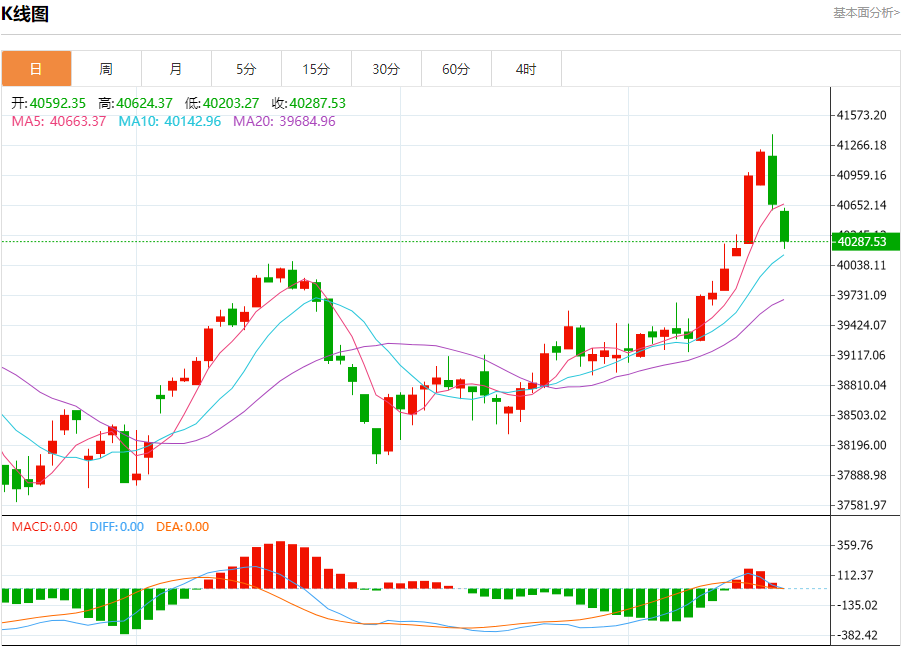Click the 38503.02 price axis label
Viewport: 905px width, 646px height.
click(862, 415)
